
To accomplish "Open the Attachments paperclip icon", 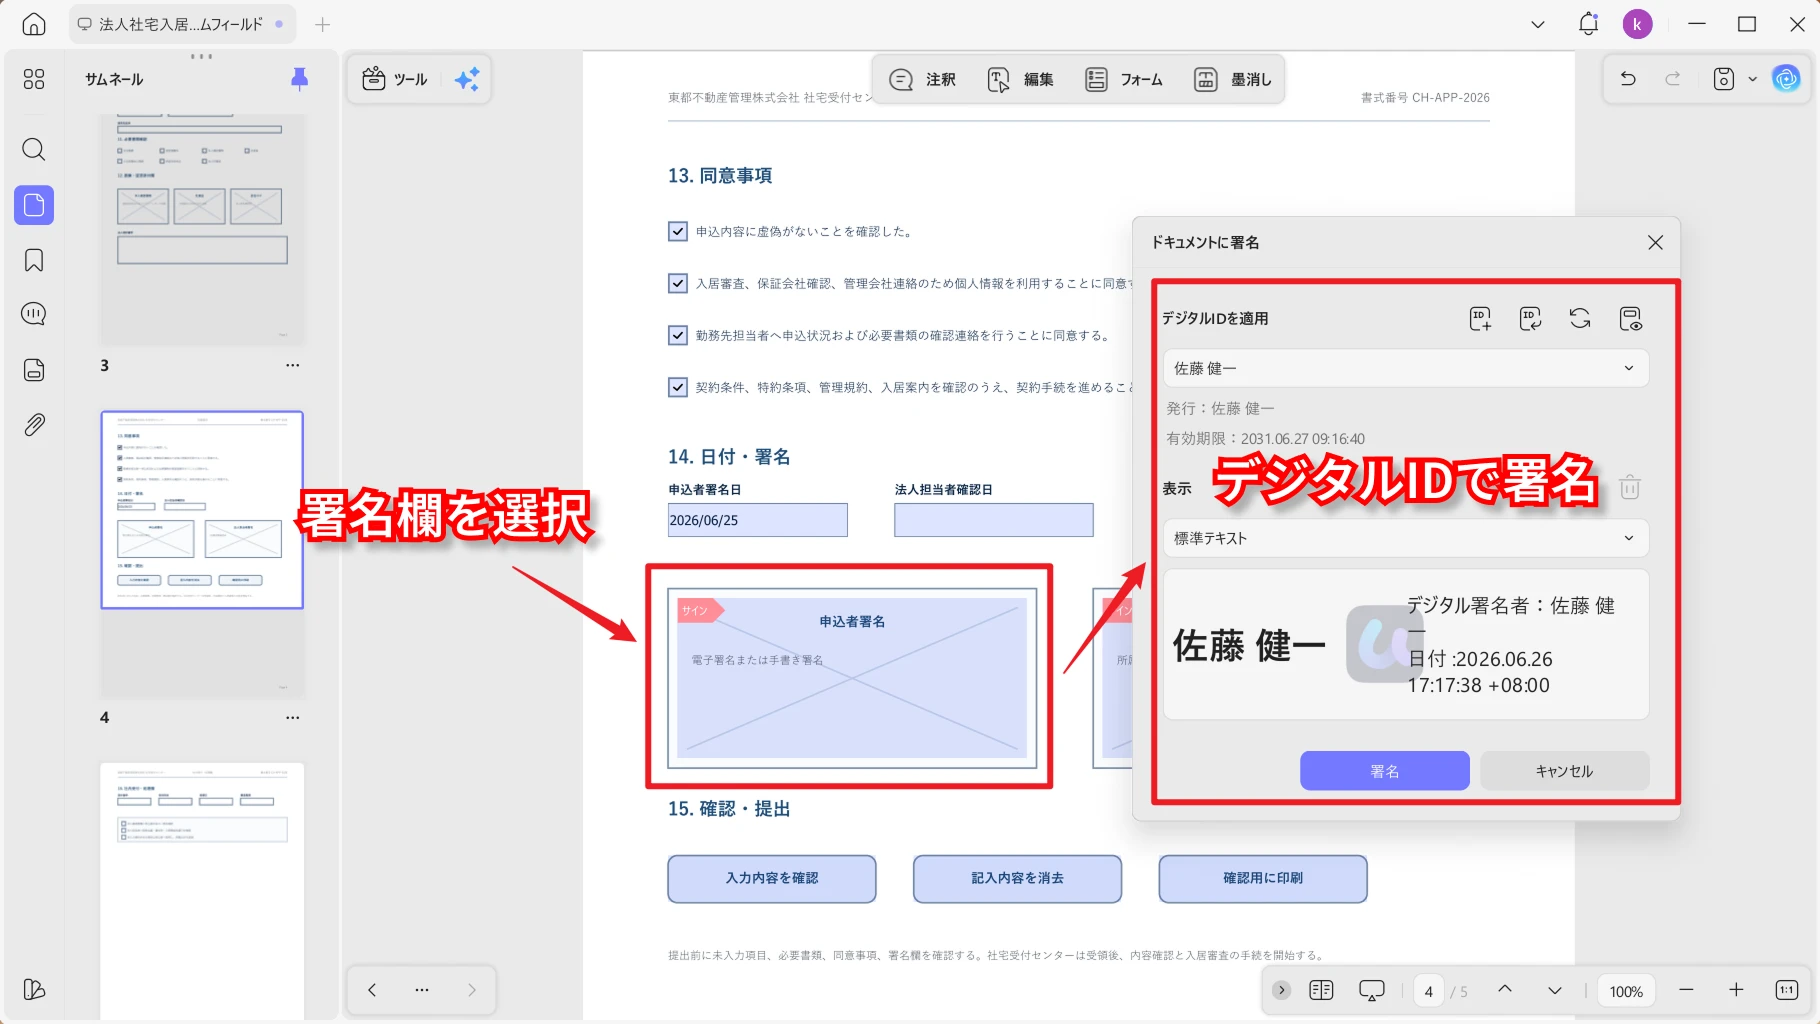I will [34, 425].
